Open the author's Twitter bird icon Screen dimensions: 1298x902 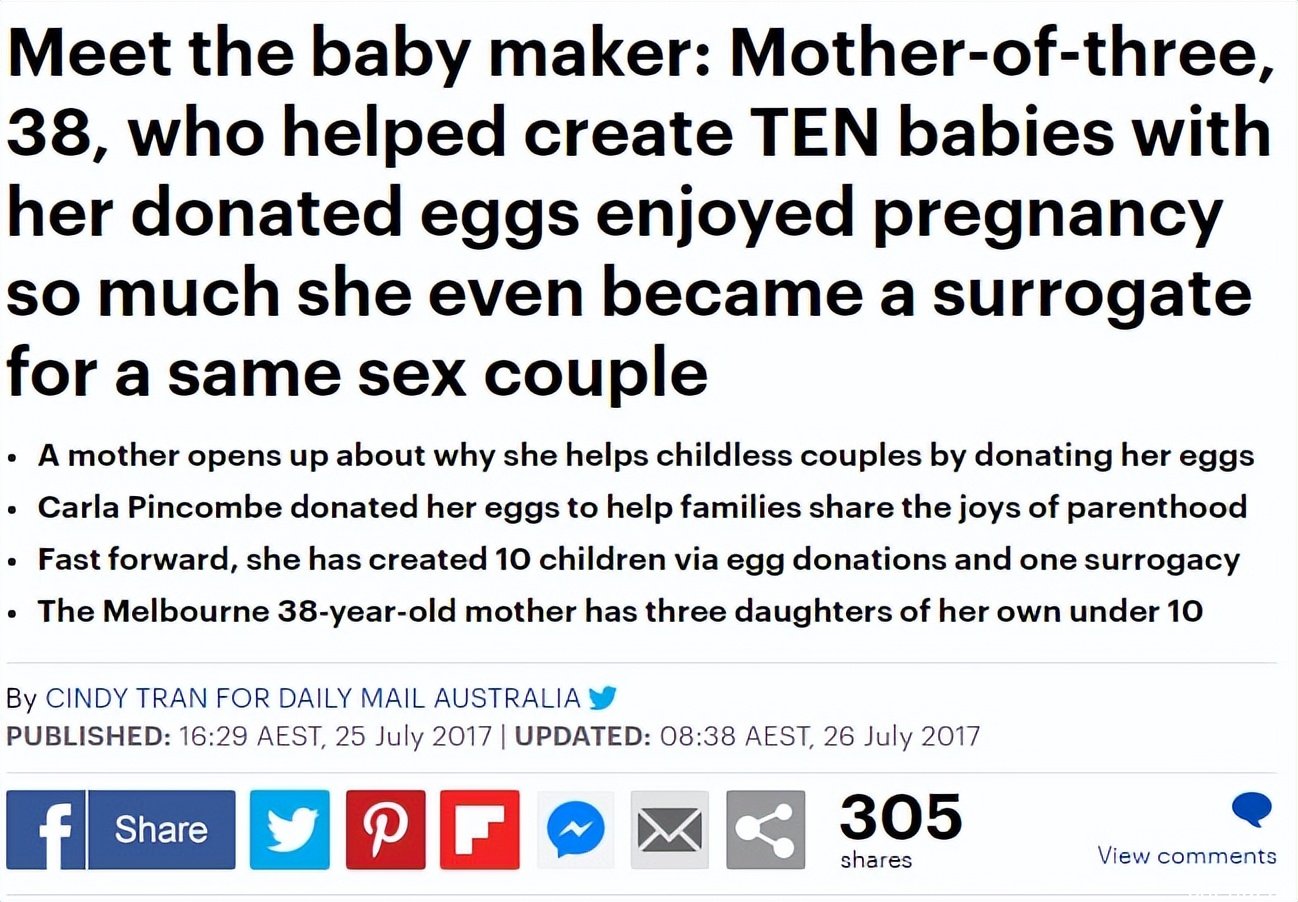tap(603, 696)
